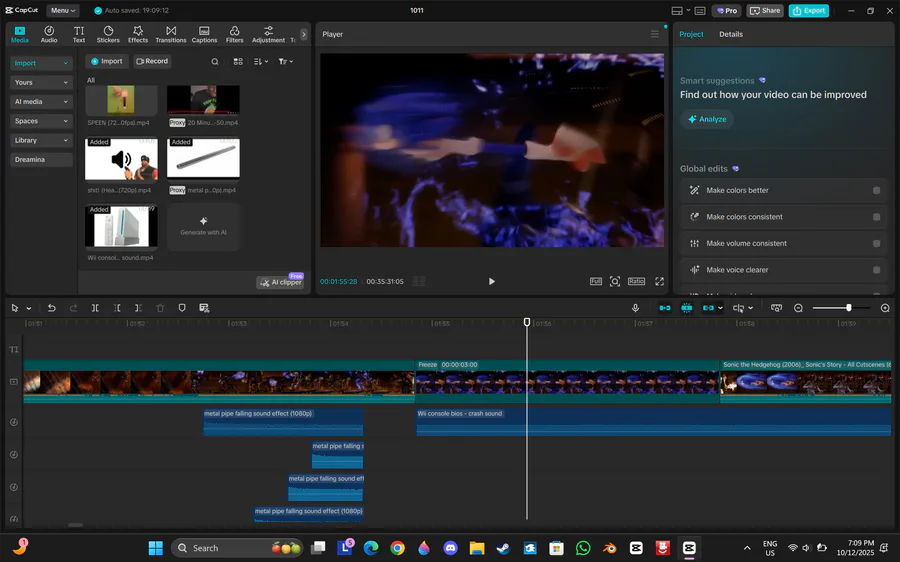Switch media grid view layout

(238, 61)
